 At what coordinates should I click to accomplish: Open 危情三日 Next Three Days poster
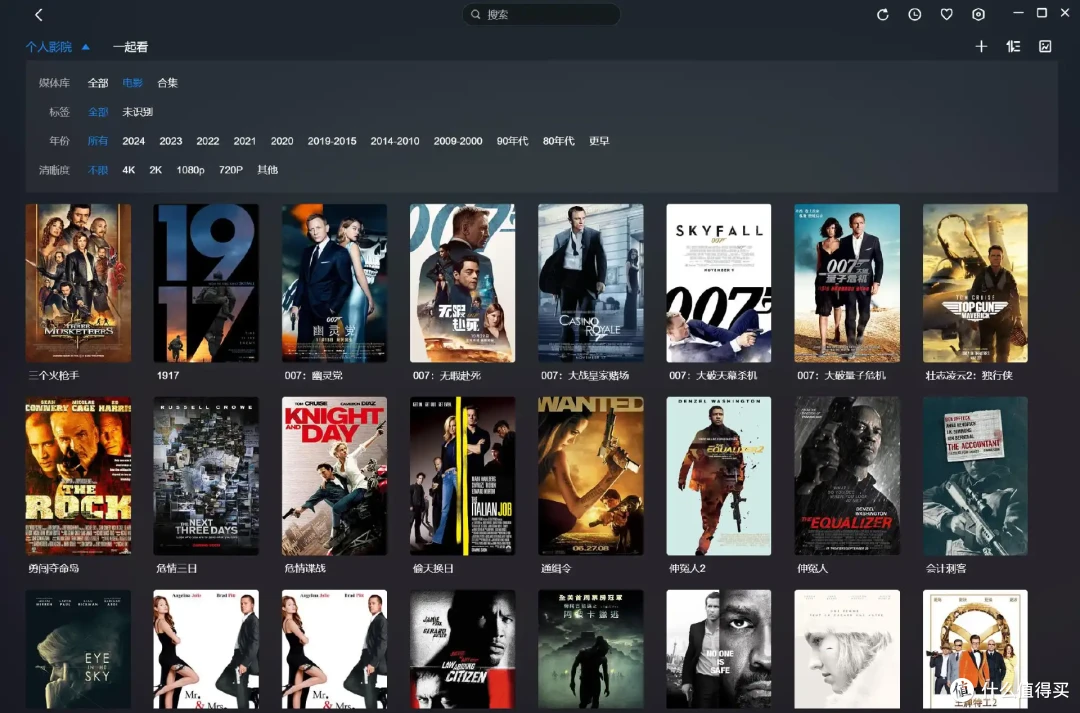pos(206,475)
